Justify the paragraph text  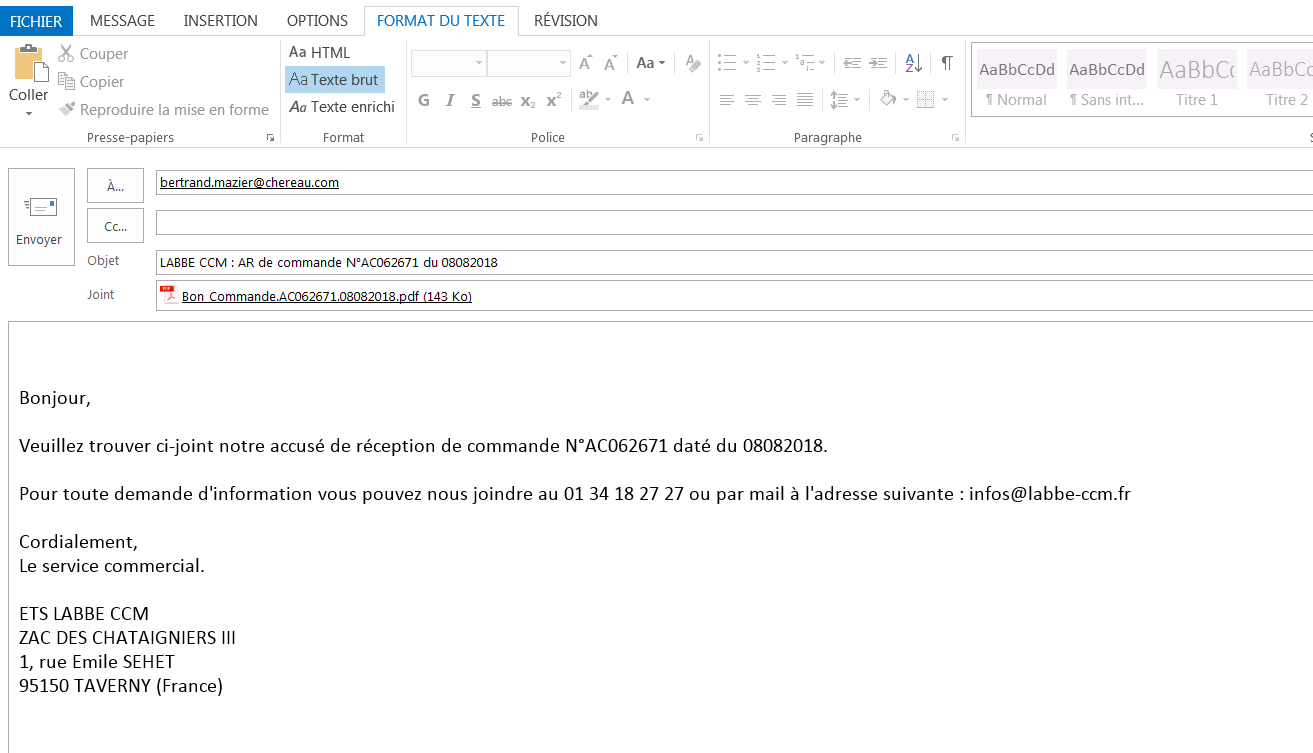tap(805, 100)
